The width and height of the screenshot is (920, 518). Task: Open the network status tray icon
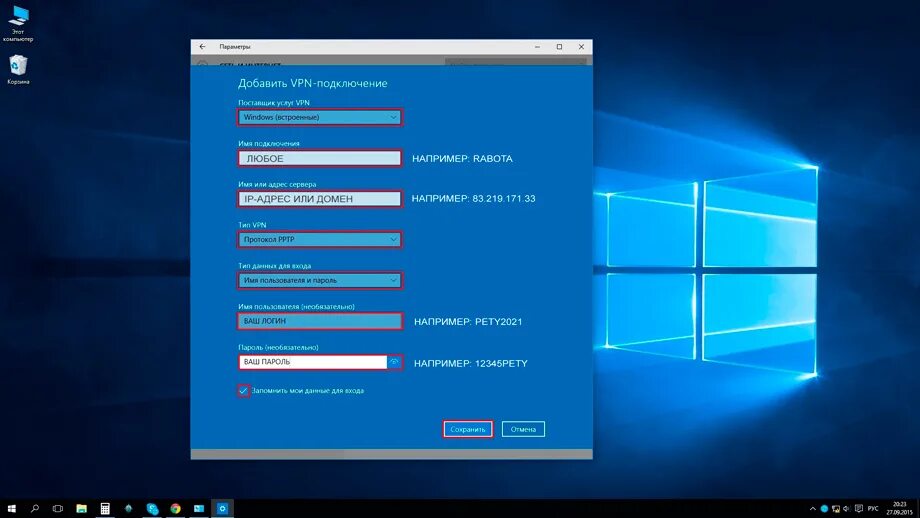coord(836,509)
